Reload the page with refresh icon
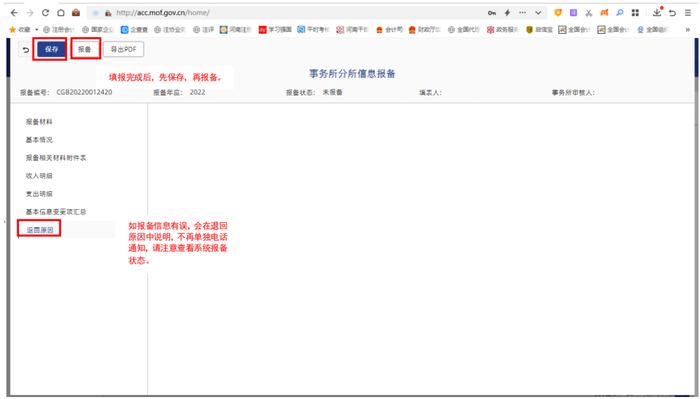 click(46, 12)
